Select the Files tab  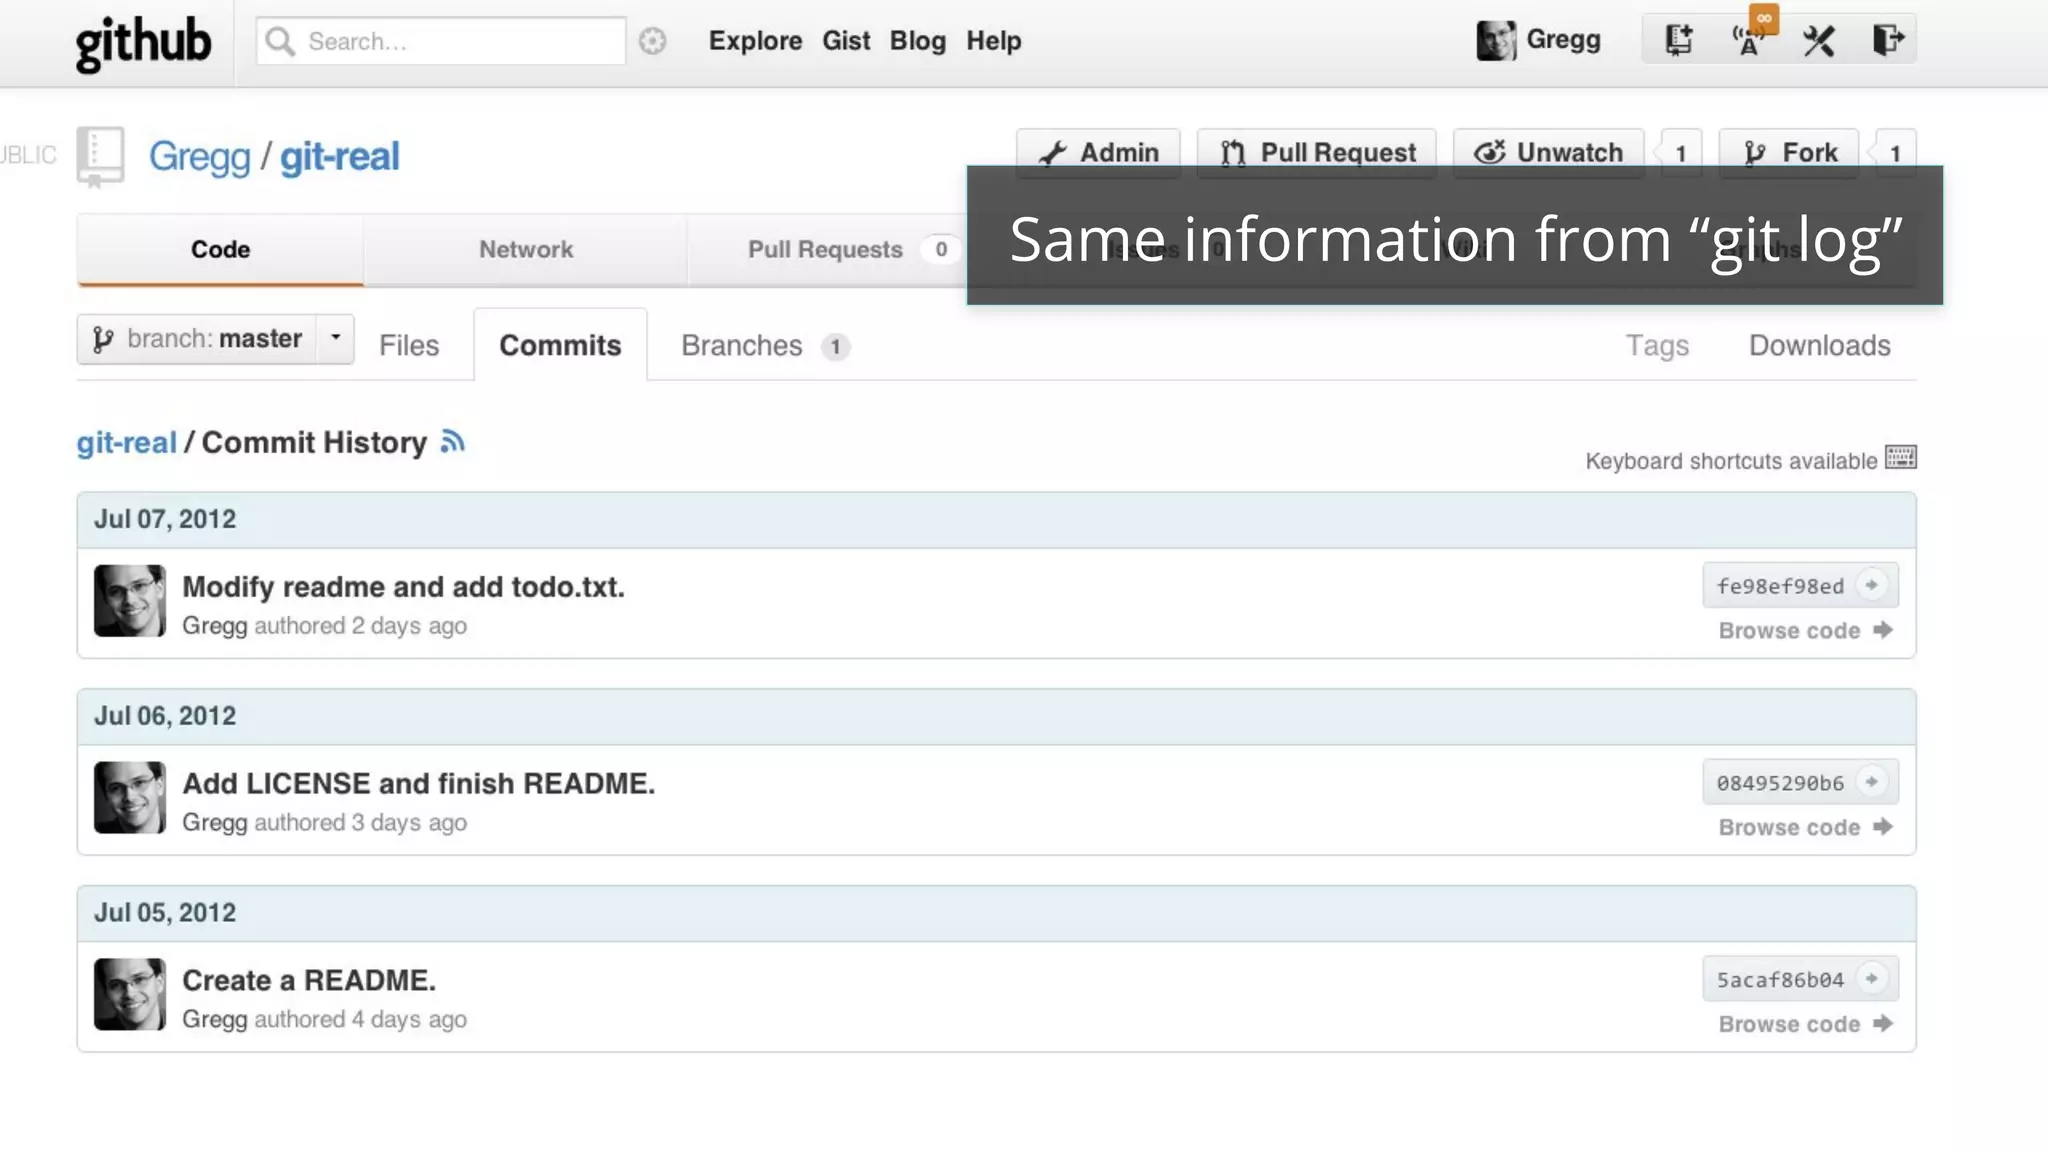tap(408, 345)
